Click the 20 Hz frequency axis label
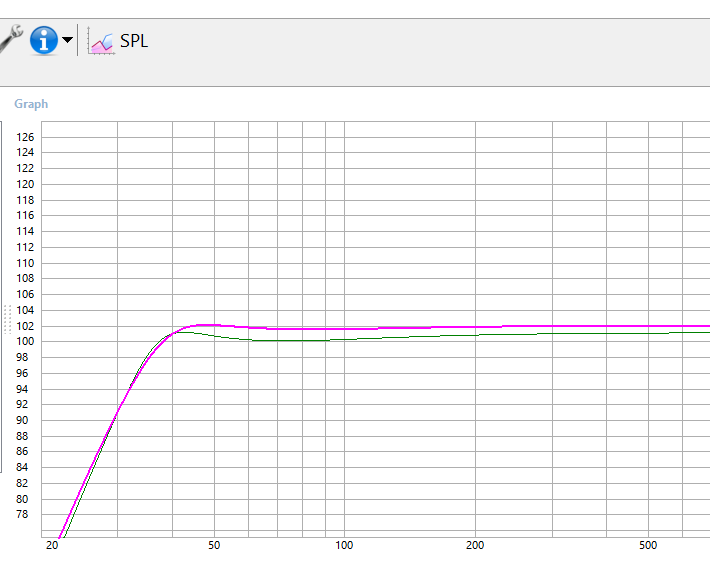This screenshot has width=710, height=572. pos(52,545)
